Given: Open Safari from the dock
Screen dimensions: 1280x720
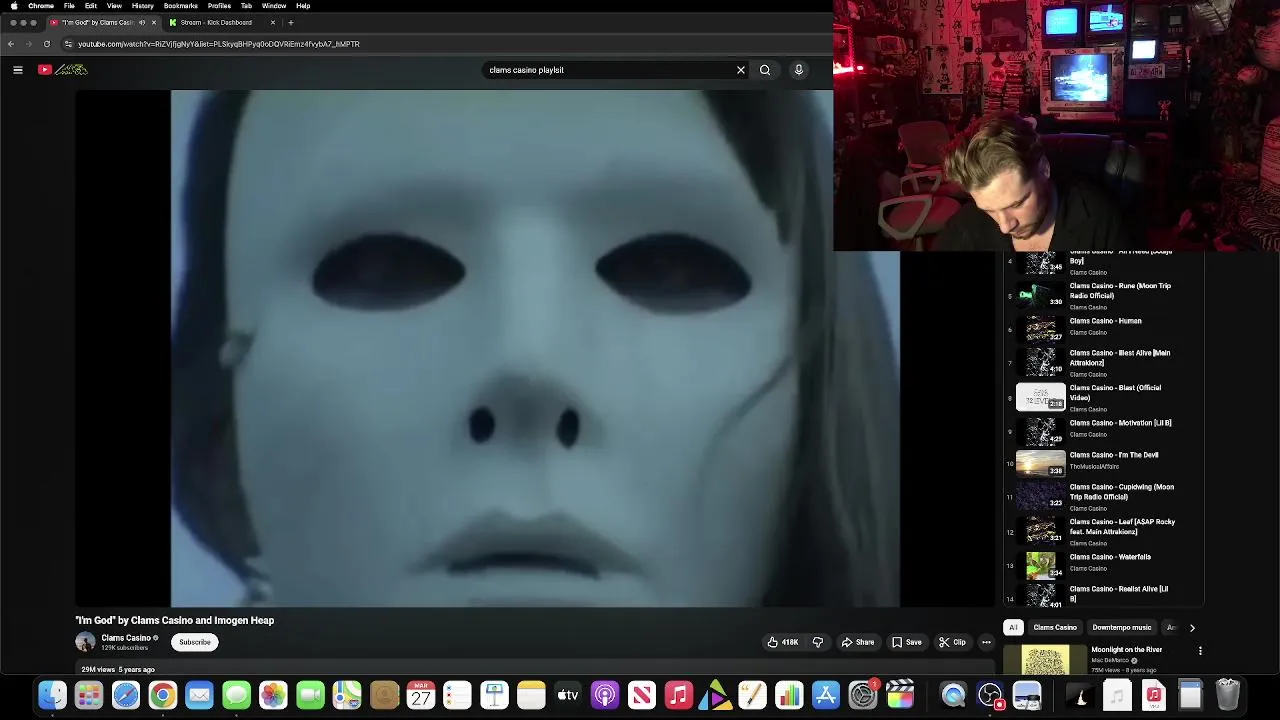Looking at the screenshot, I should pyautogui.click(x=126, y=694).
